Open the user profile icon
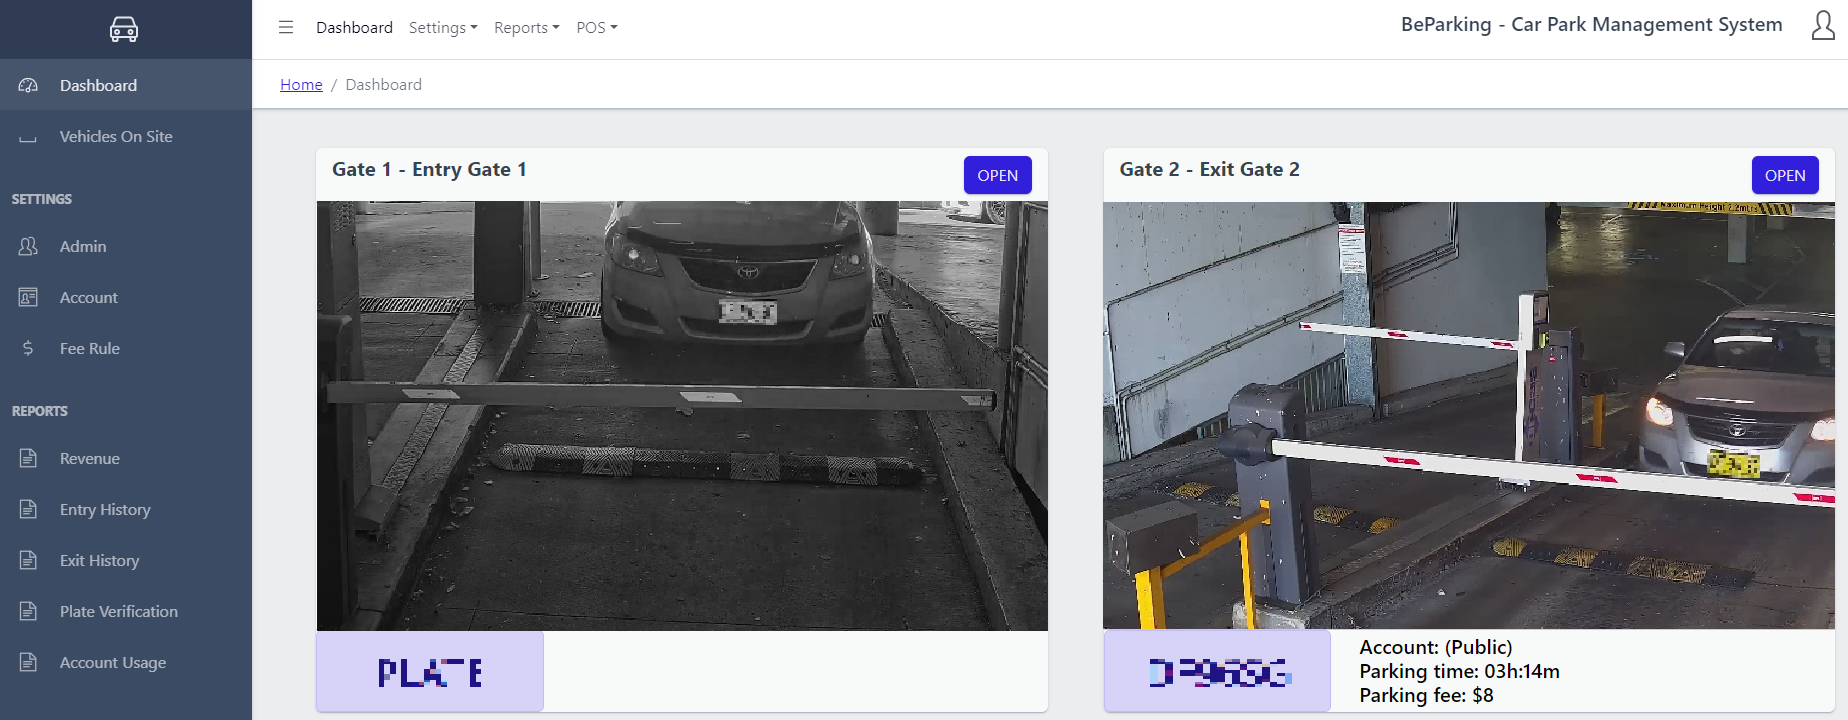Image resolution: width=1848 pixels, height=720 pixels. [1822, 26]
